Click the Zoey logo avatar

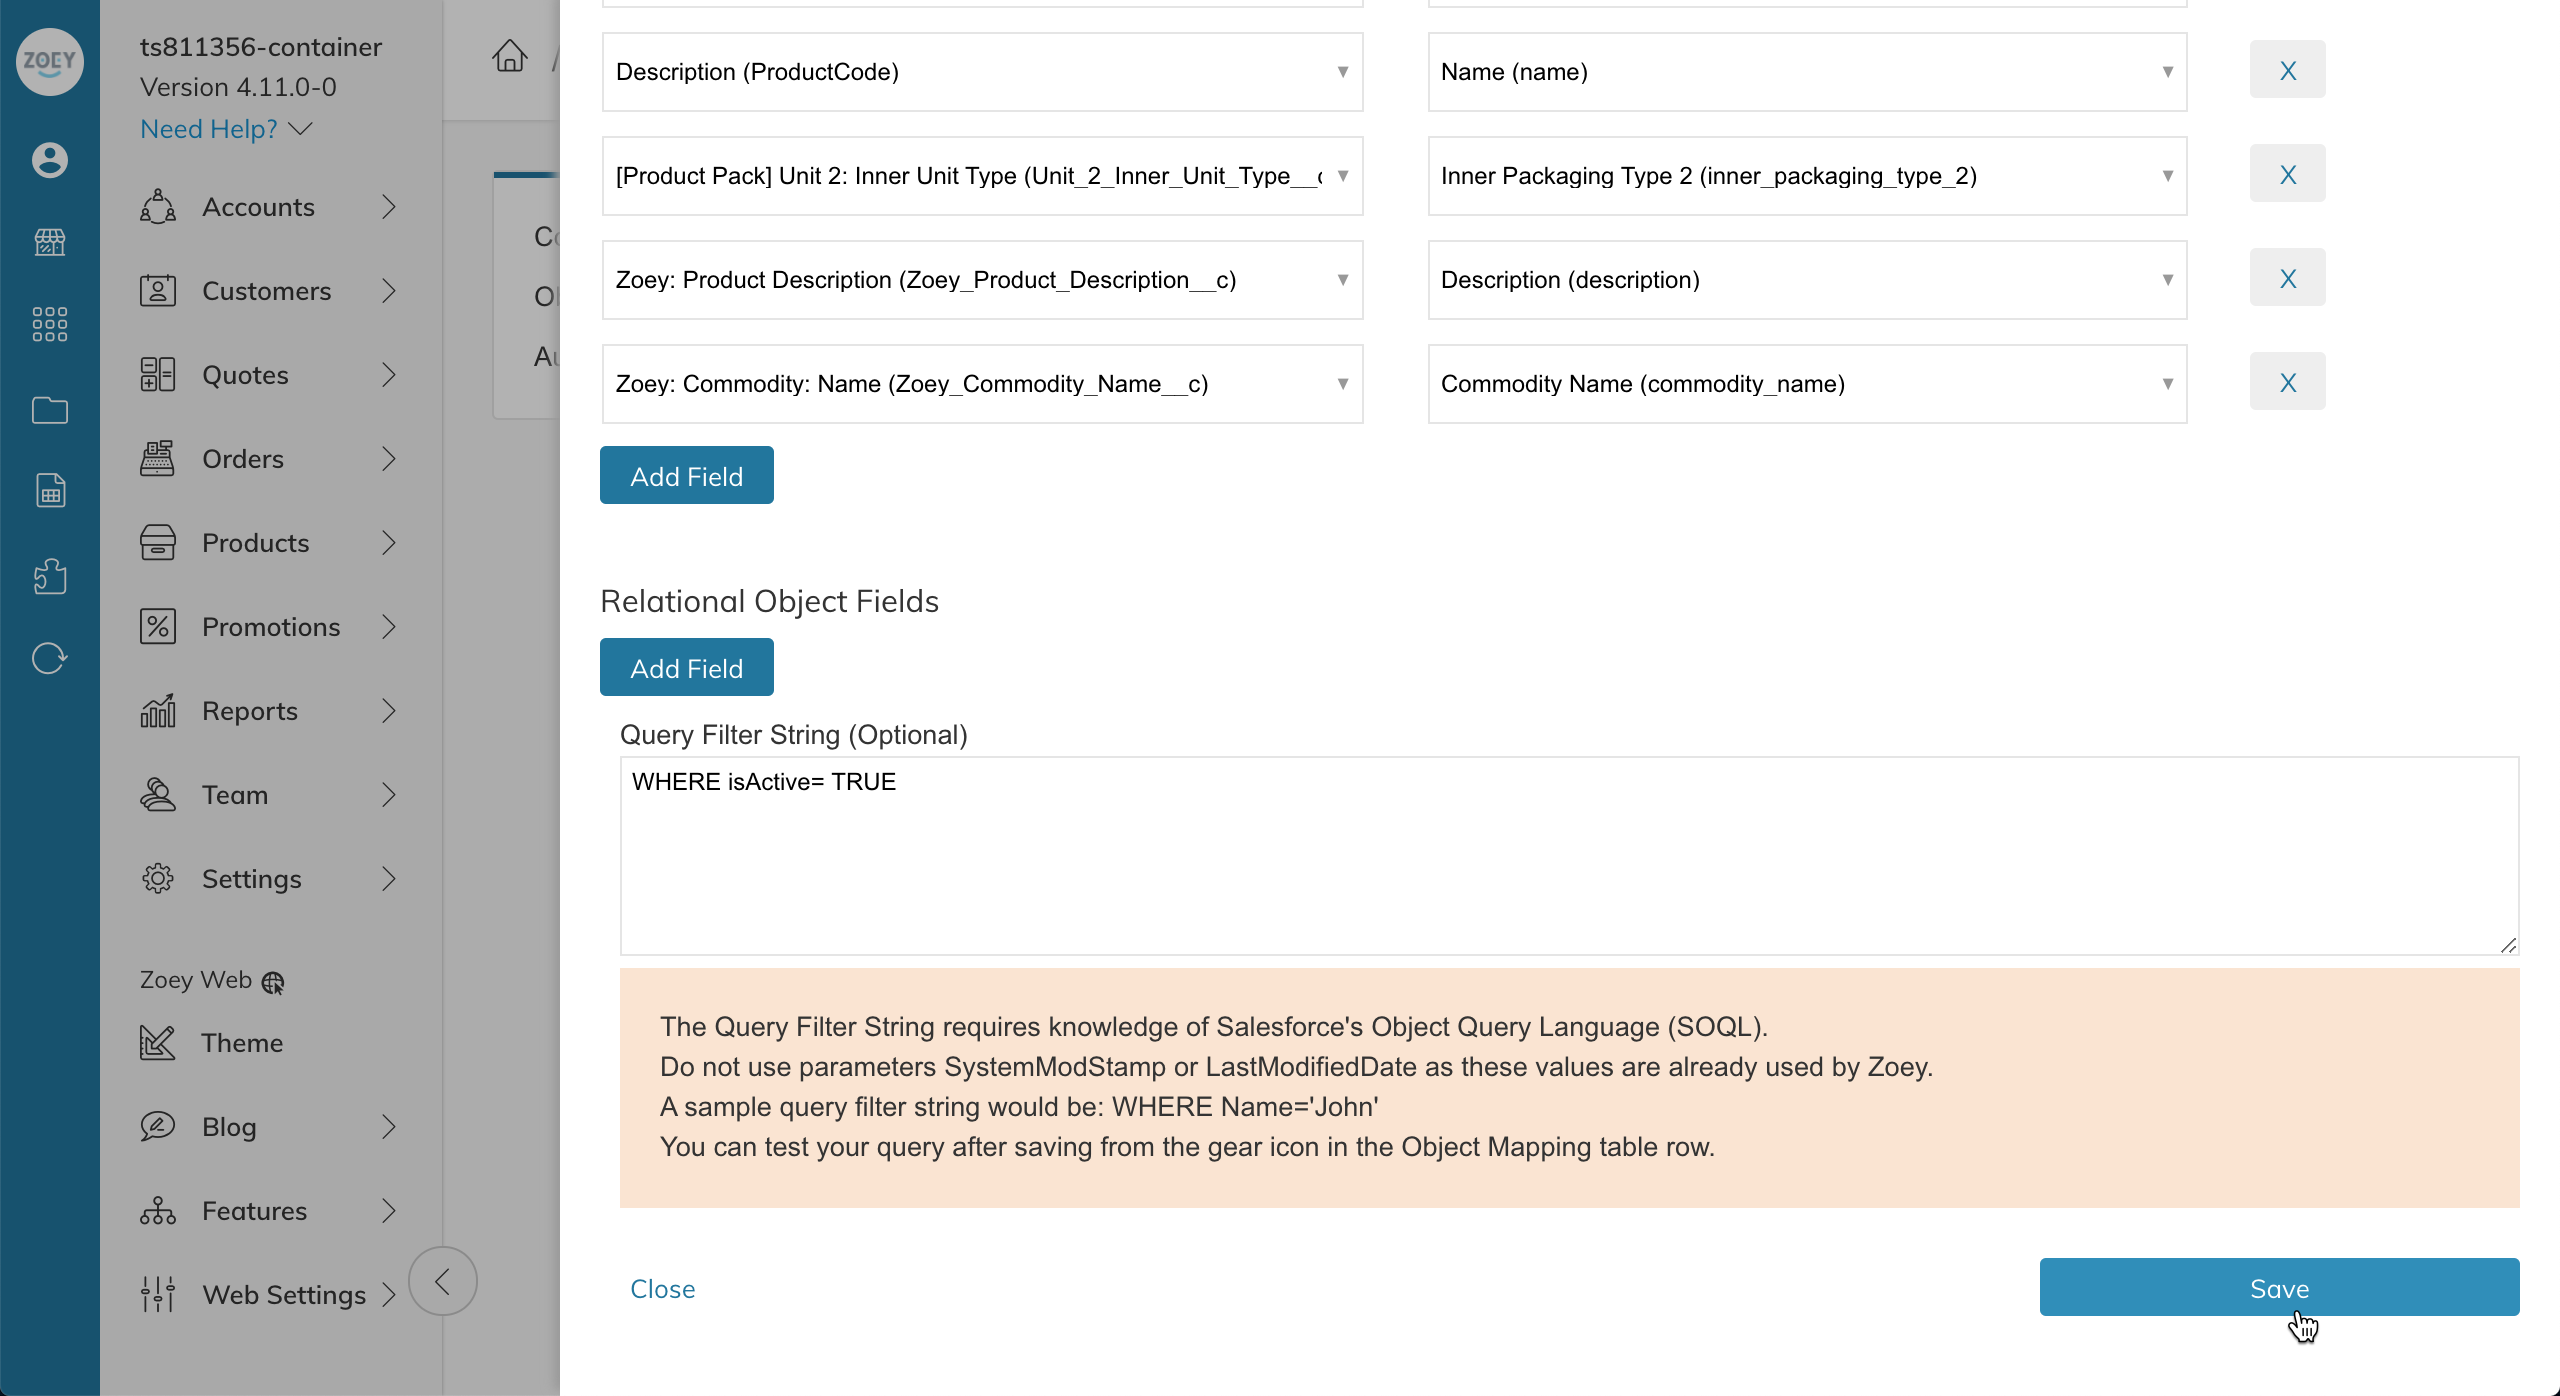[x=49, y=61]
